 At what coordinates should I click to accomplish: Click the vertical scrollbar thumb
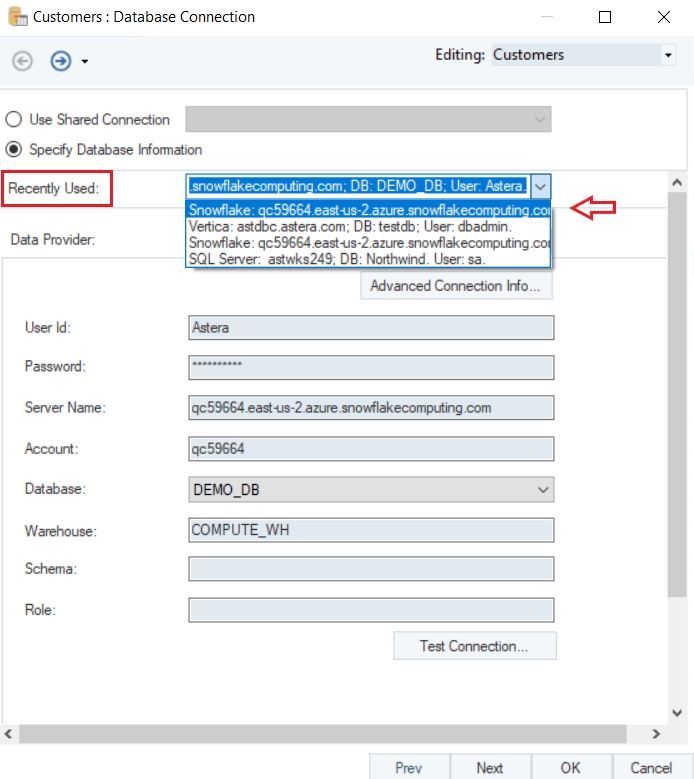[x=677, y=394]
